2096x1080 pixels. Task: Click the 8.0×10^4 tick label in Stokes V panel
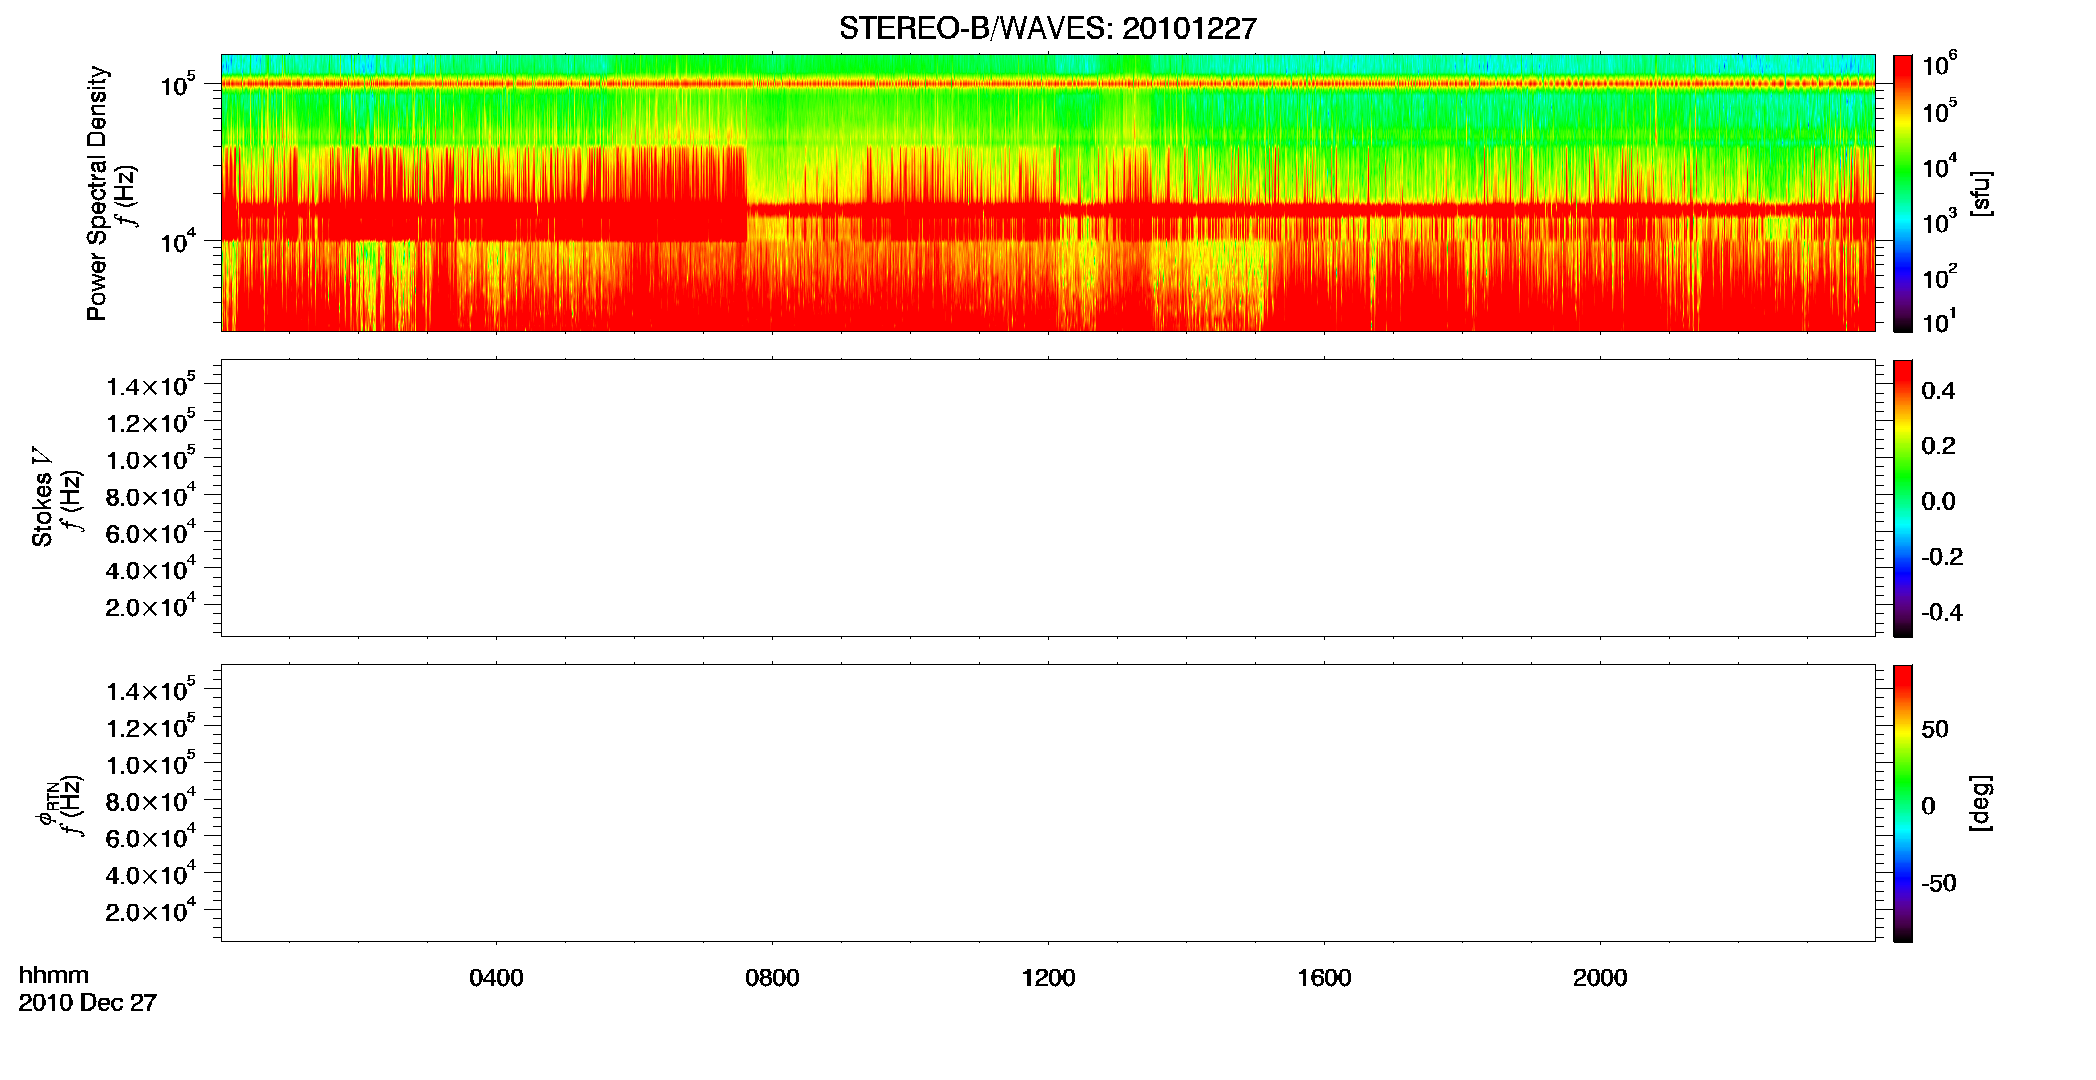click(x=151, y=495)
